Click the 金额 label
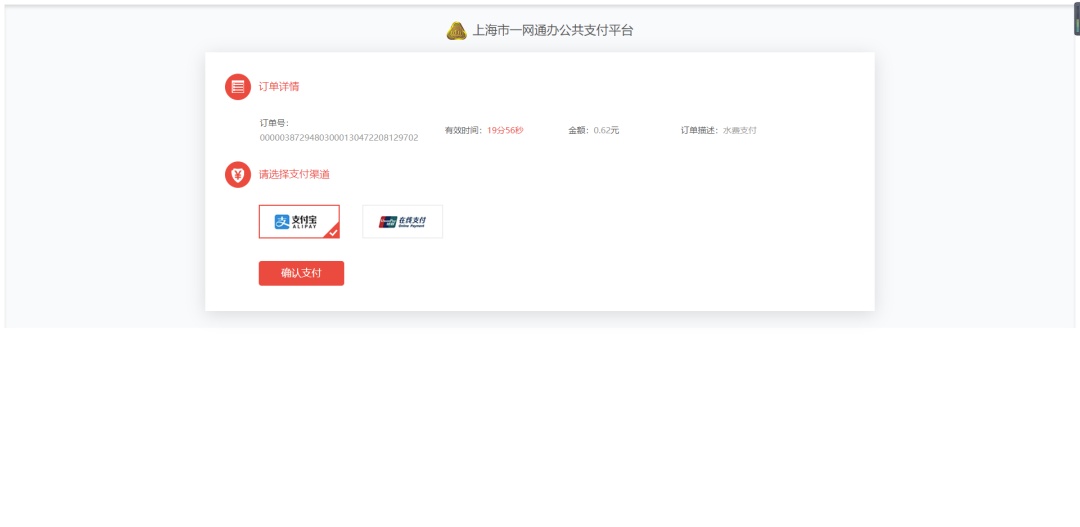 coord(581,130)
